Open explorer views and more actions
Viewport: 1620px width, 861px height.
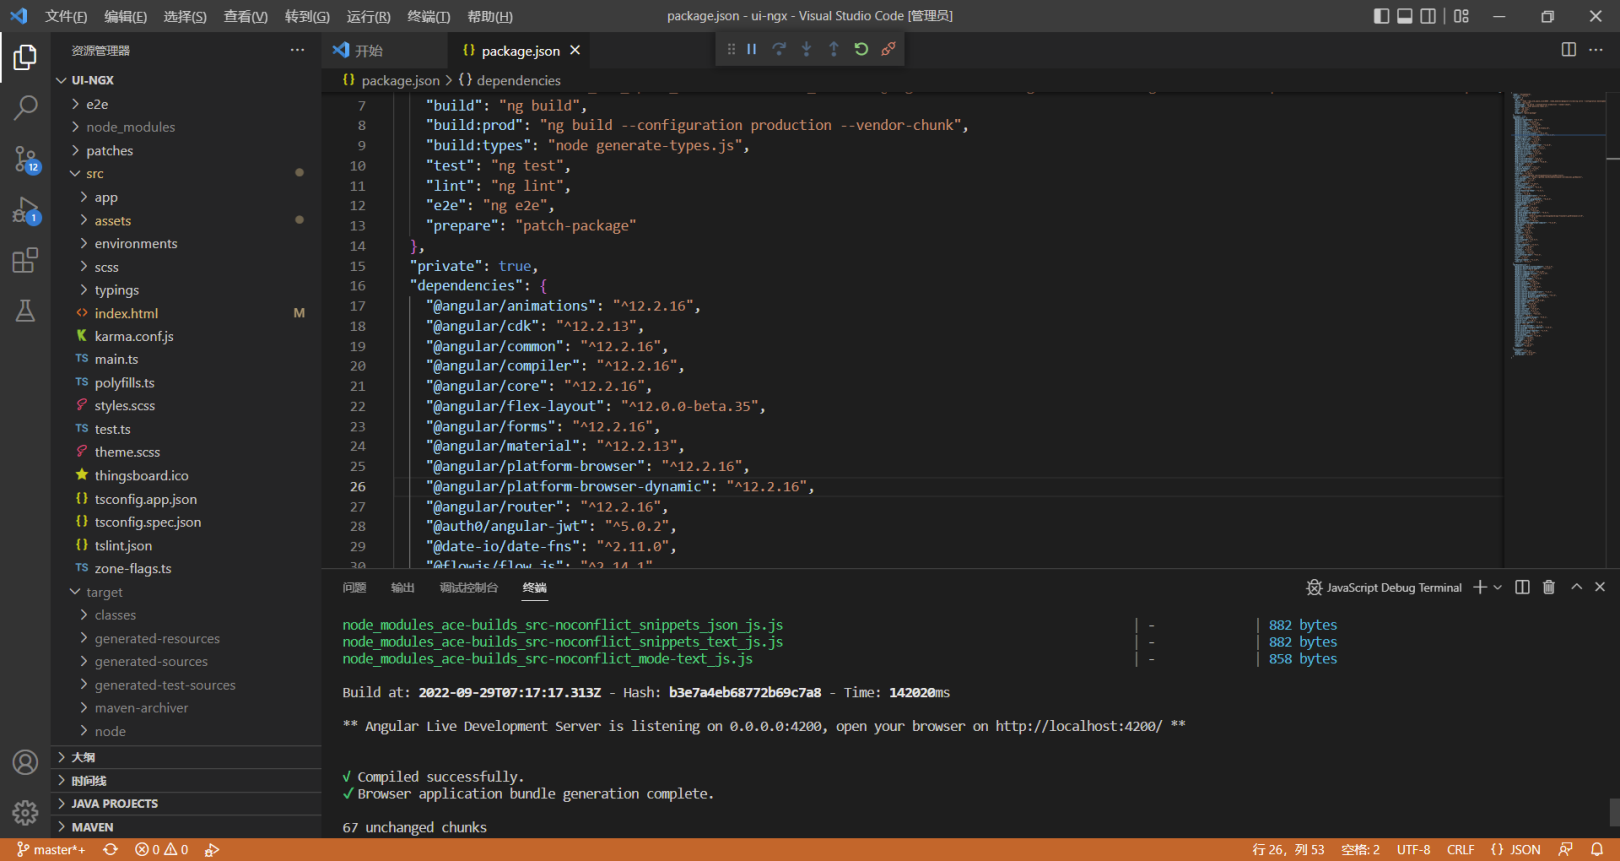click(297, 50)
